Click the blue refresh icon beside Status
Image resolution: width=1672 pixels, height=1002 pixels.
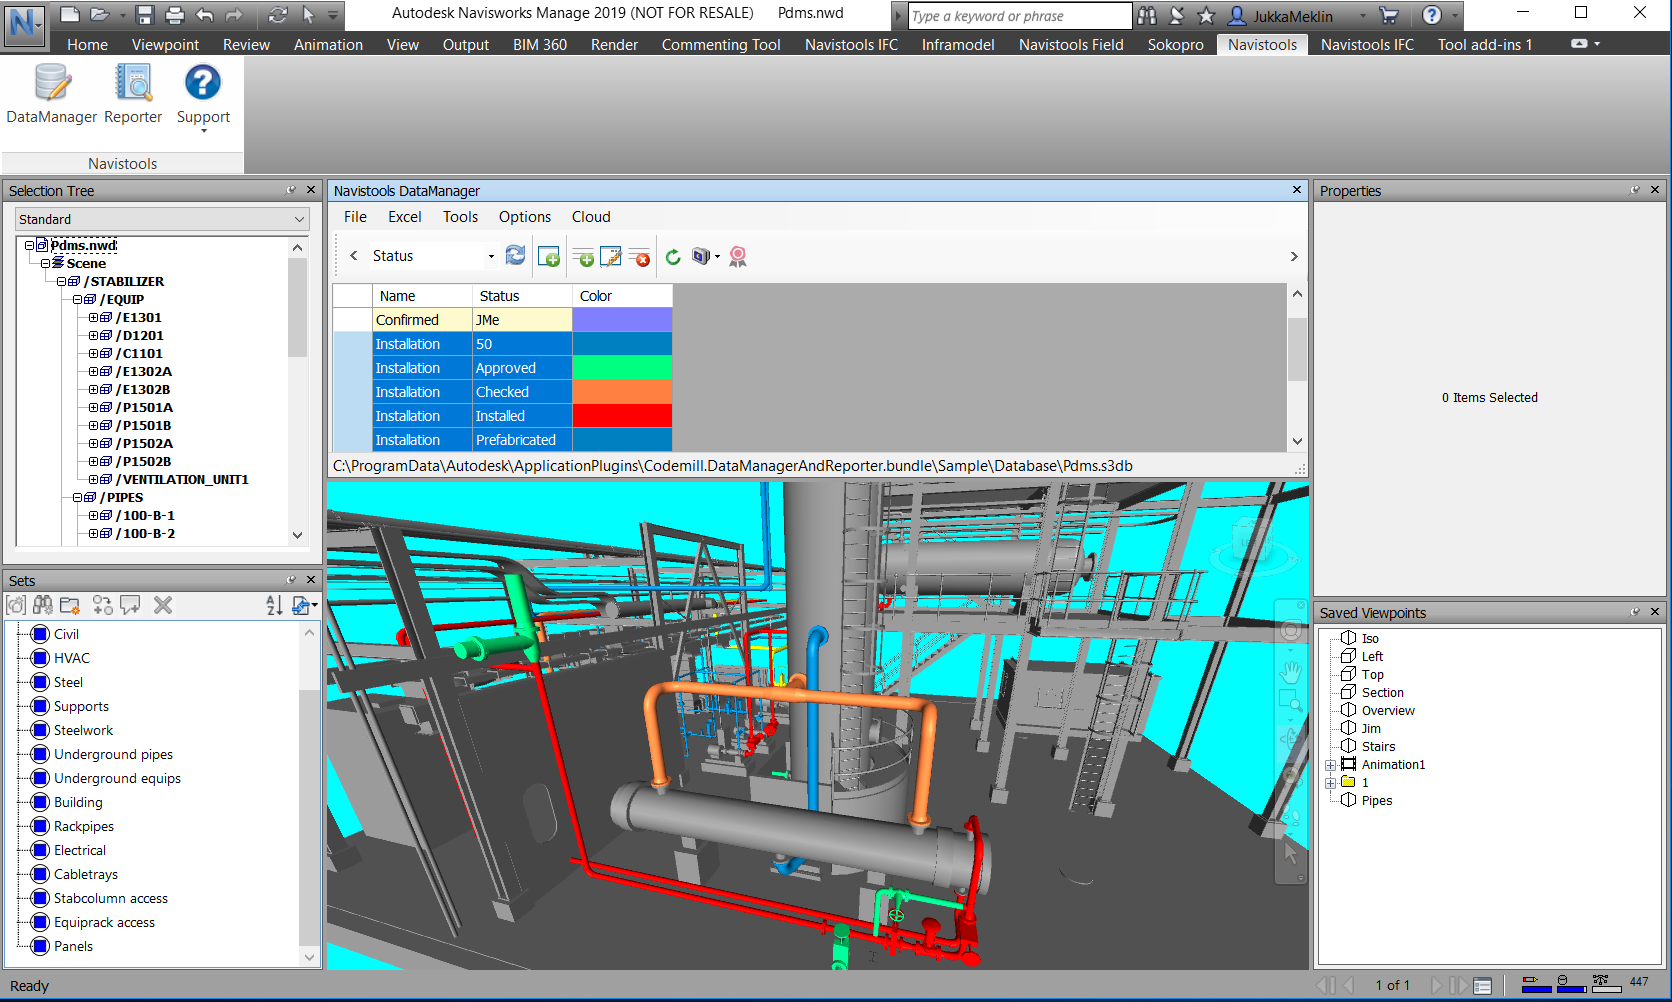(515, 256)
